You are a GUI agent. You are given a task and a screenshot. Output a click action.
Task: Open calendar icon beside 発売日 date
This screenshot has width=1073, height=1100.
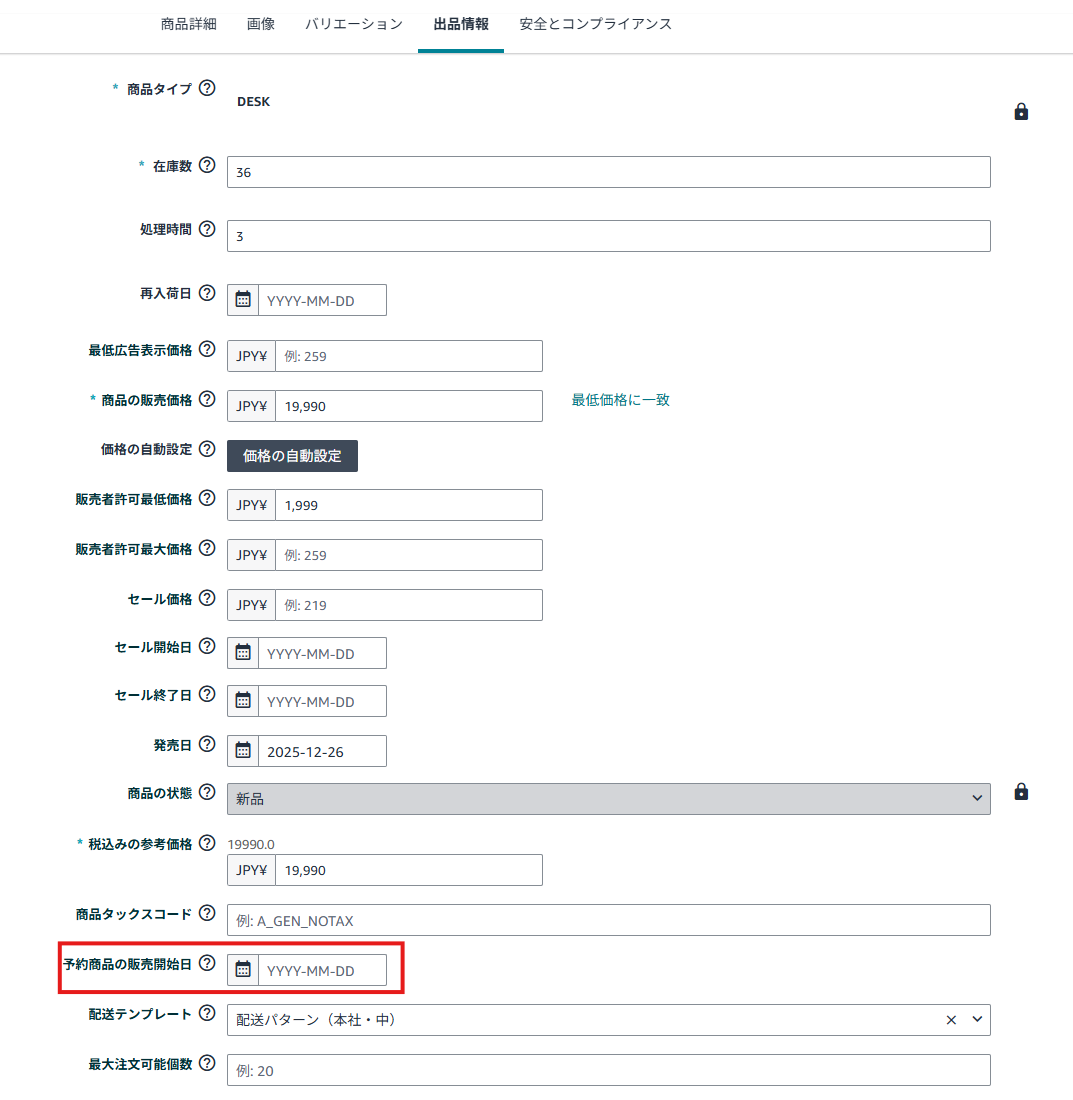pos(243,751)
